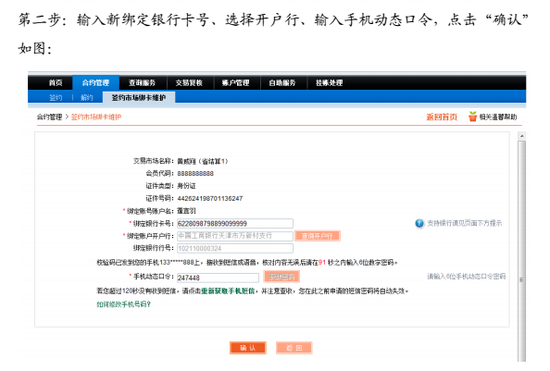The width and height of the screenshot is (550, 371).
Task: Click the orange 签约市场绑卡维护 breadcrumb
Action: coord(96,117)
